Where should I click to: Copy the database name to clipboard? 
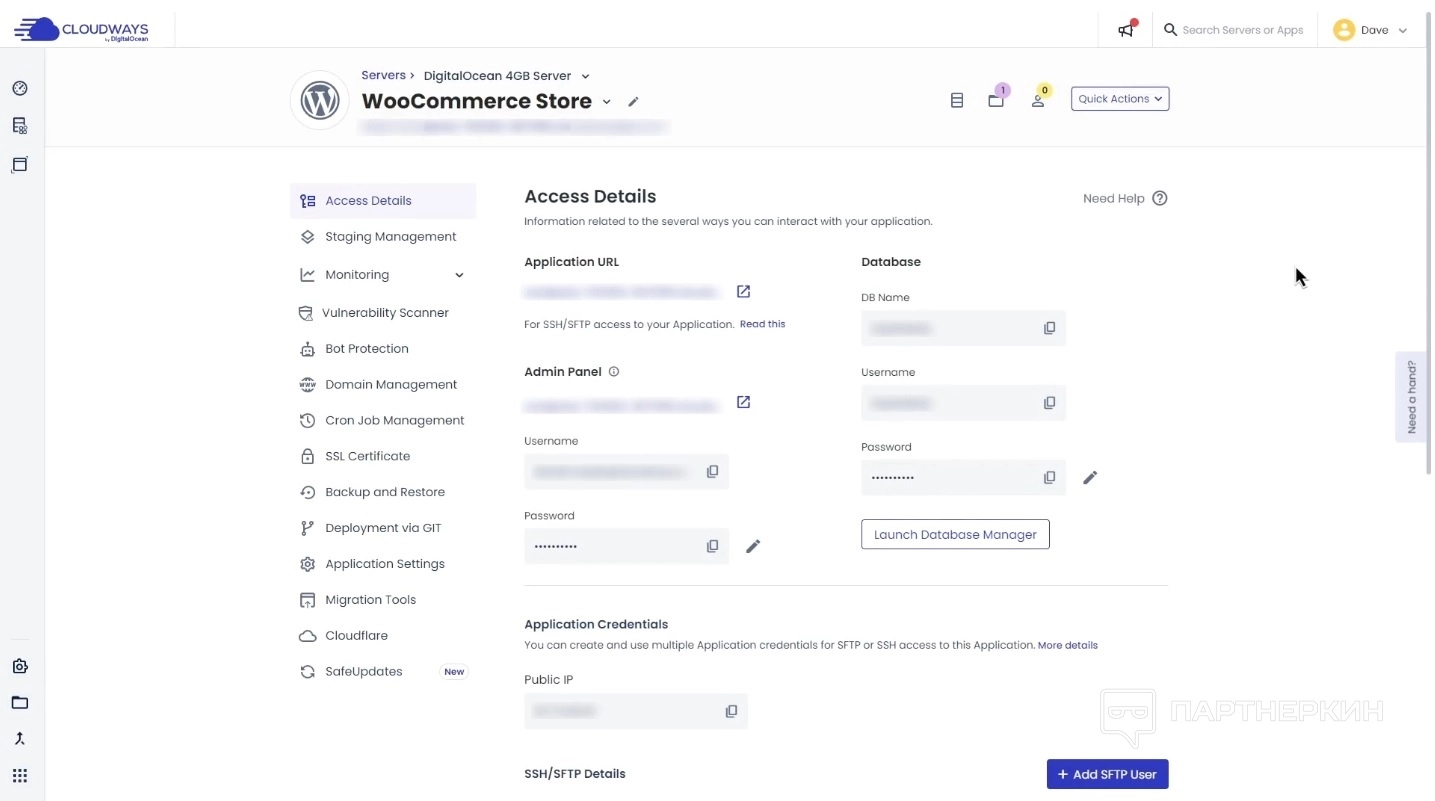tap(1049, 328)
